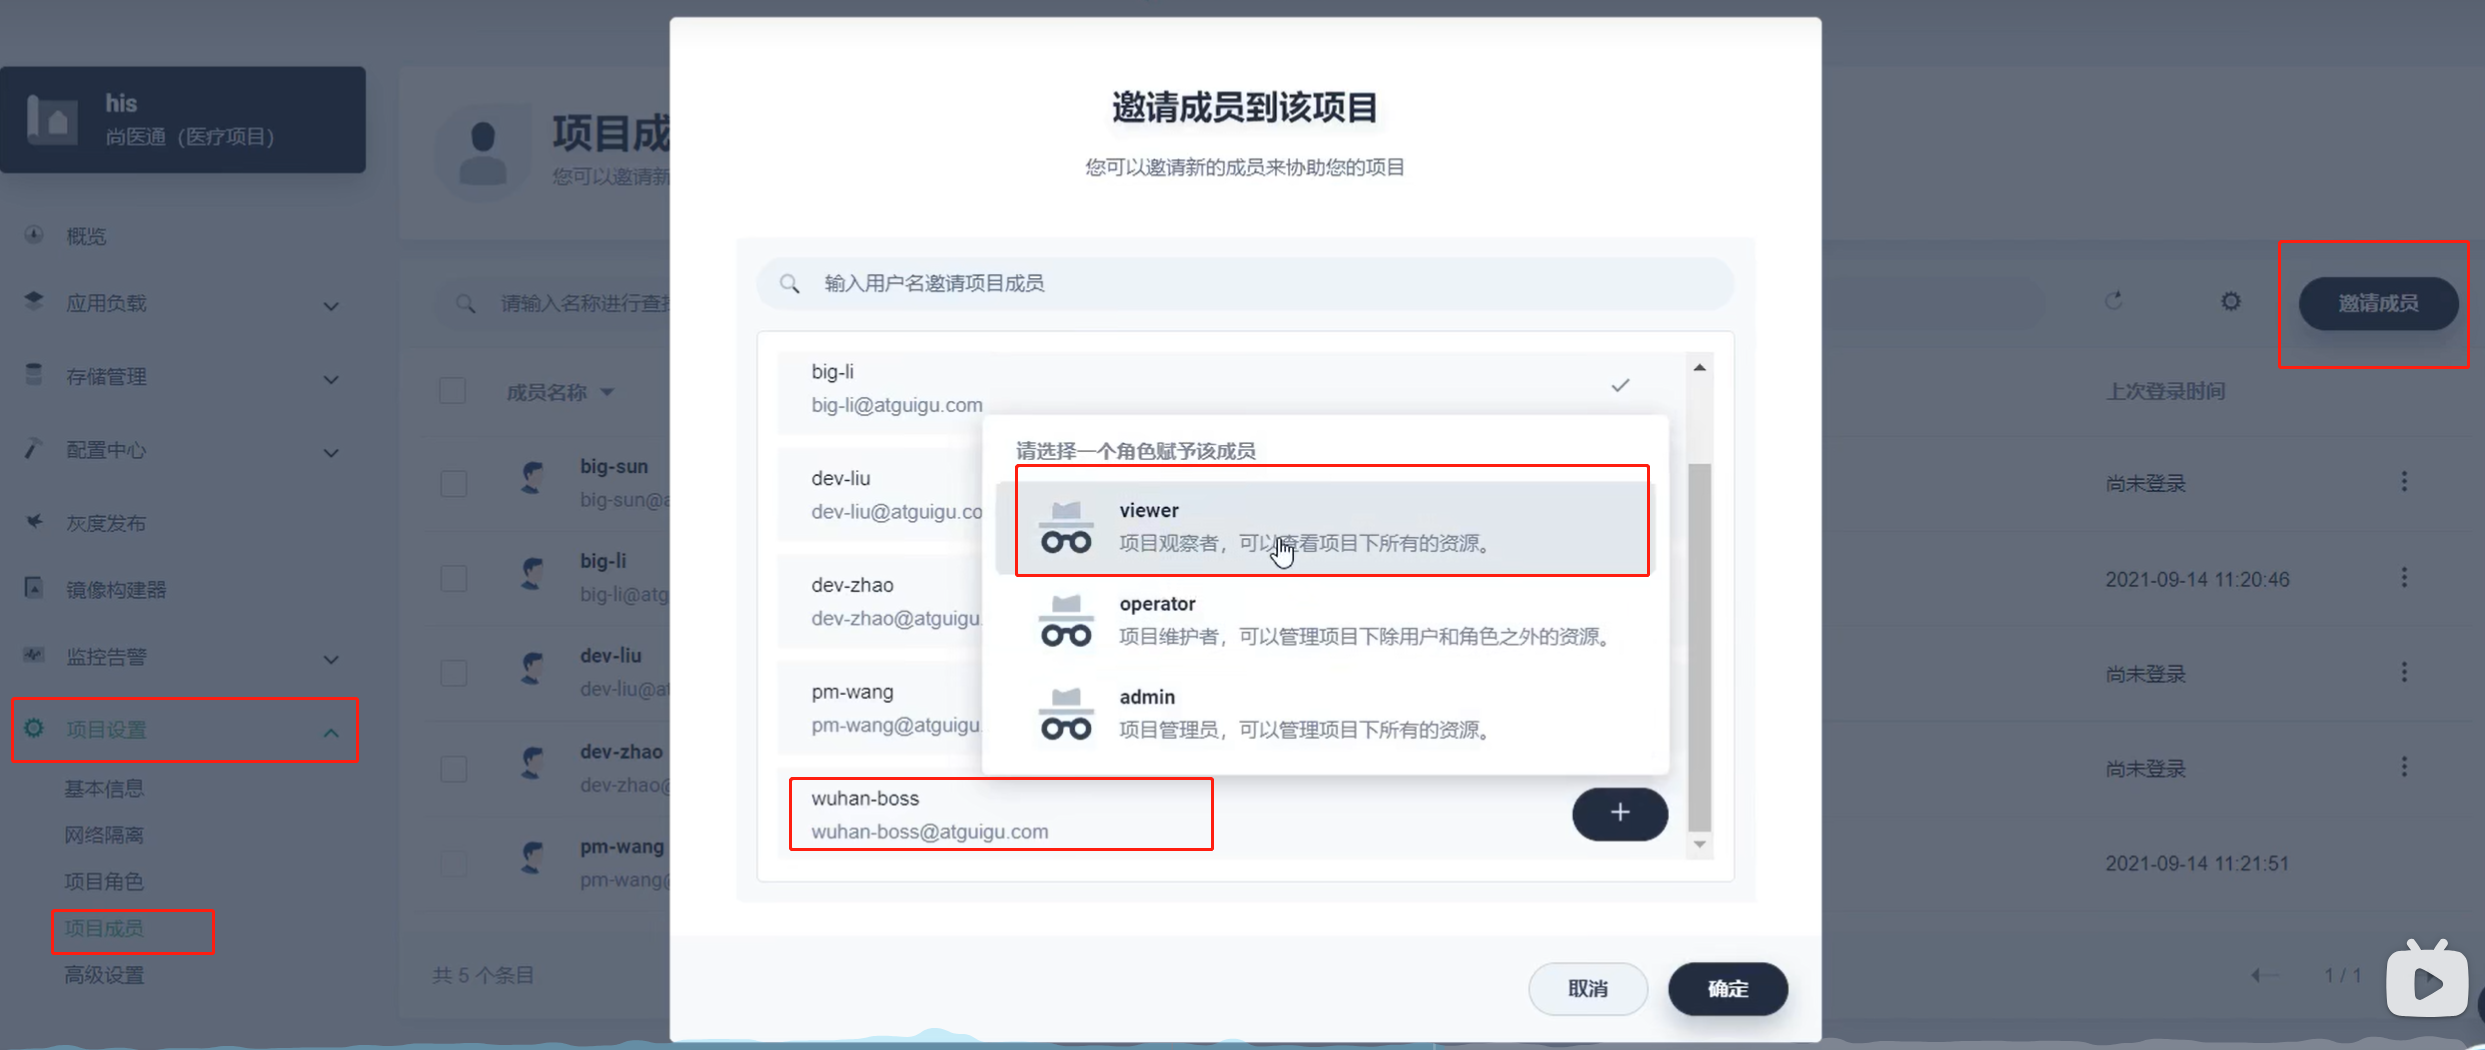Click the 镜像构建器 icon
This screenshot has width=2485, height=1050.
coord(34,588)
